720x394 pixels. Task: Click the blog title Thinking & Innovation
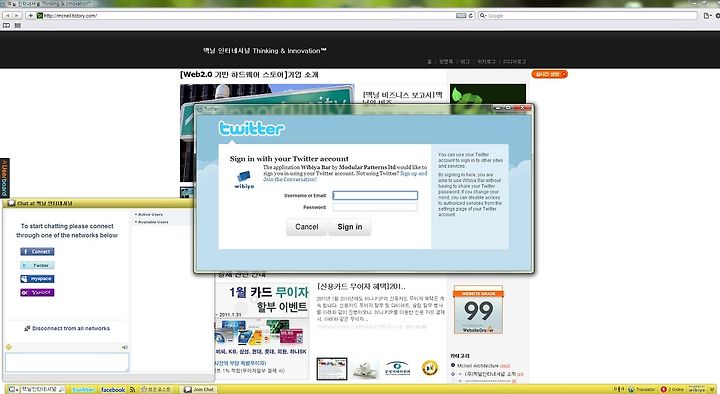pos(264,51)
